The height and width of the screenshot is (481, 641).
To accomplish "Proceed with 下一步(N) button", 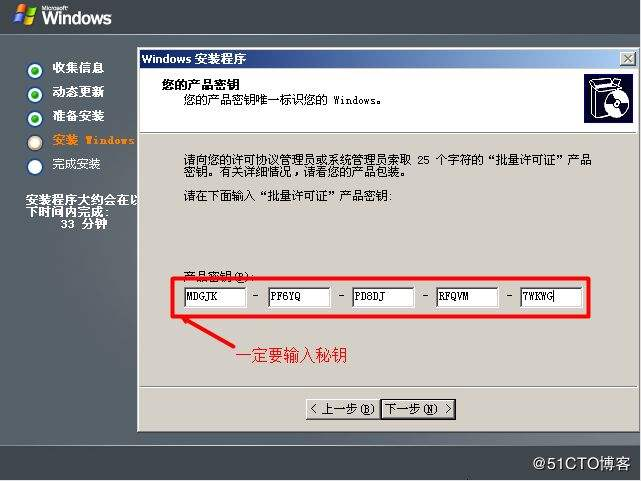I will click(418, 409).
